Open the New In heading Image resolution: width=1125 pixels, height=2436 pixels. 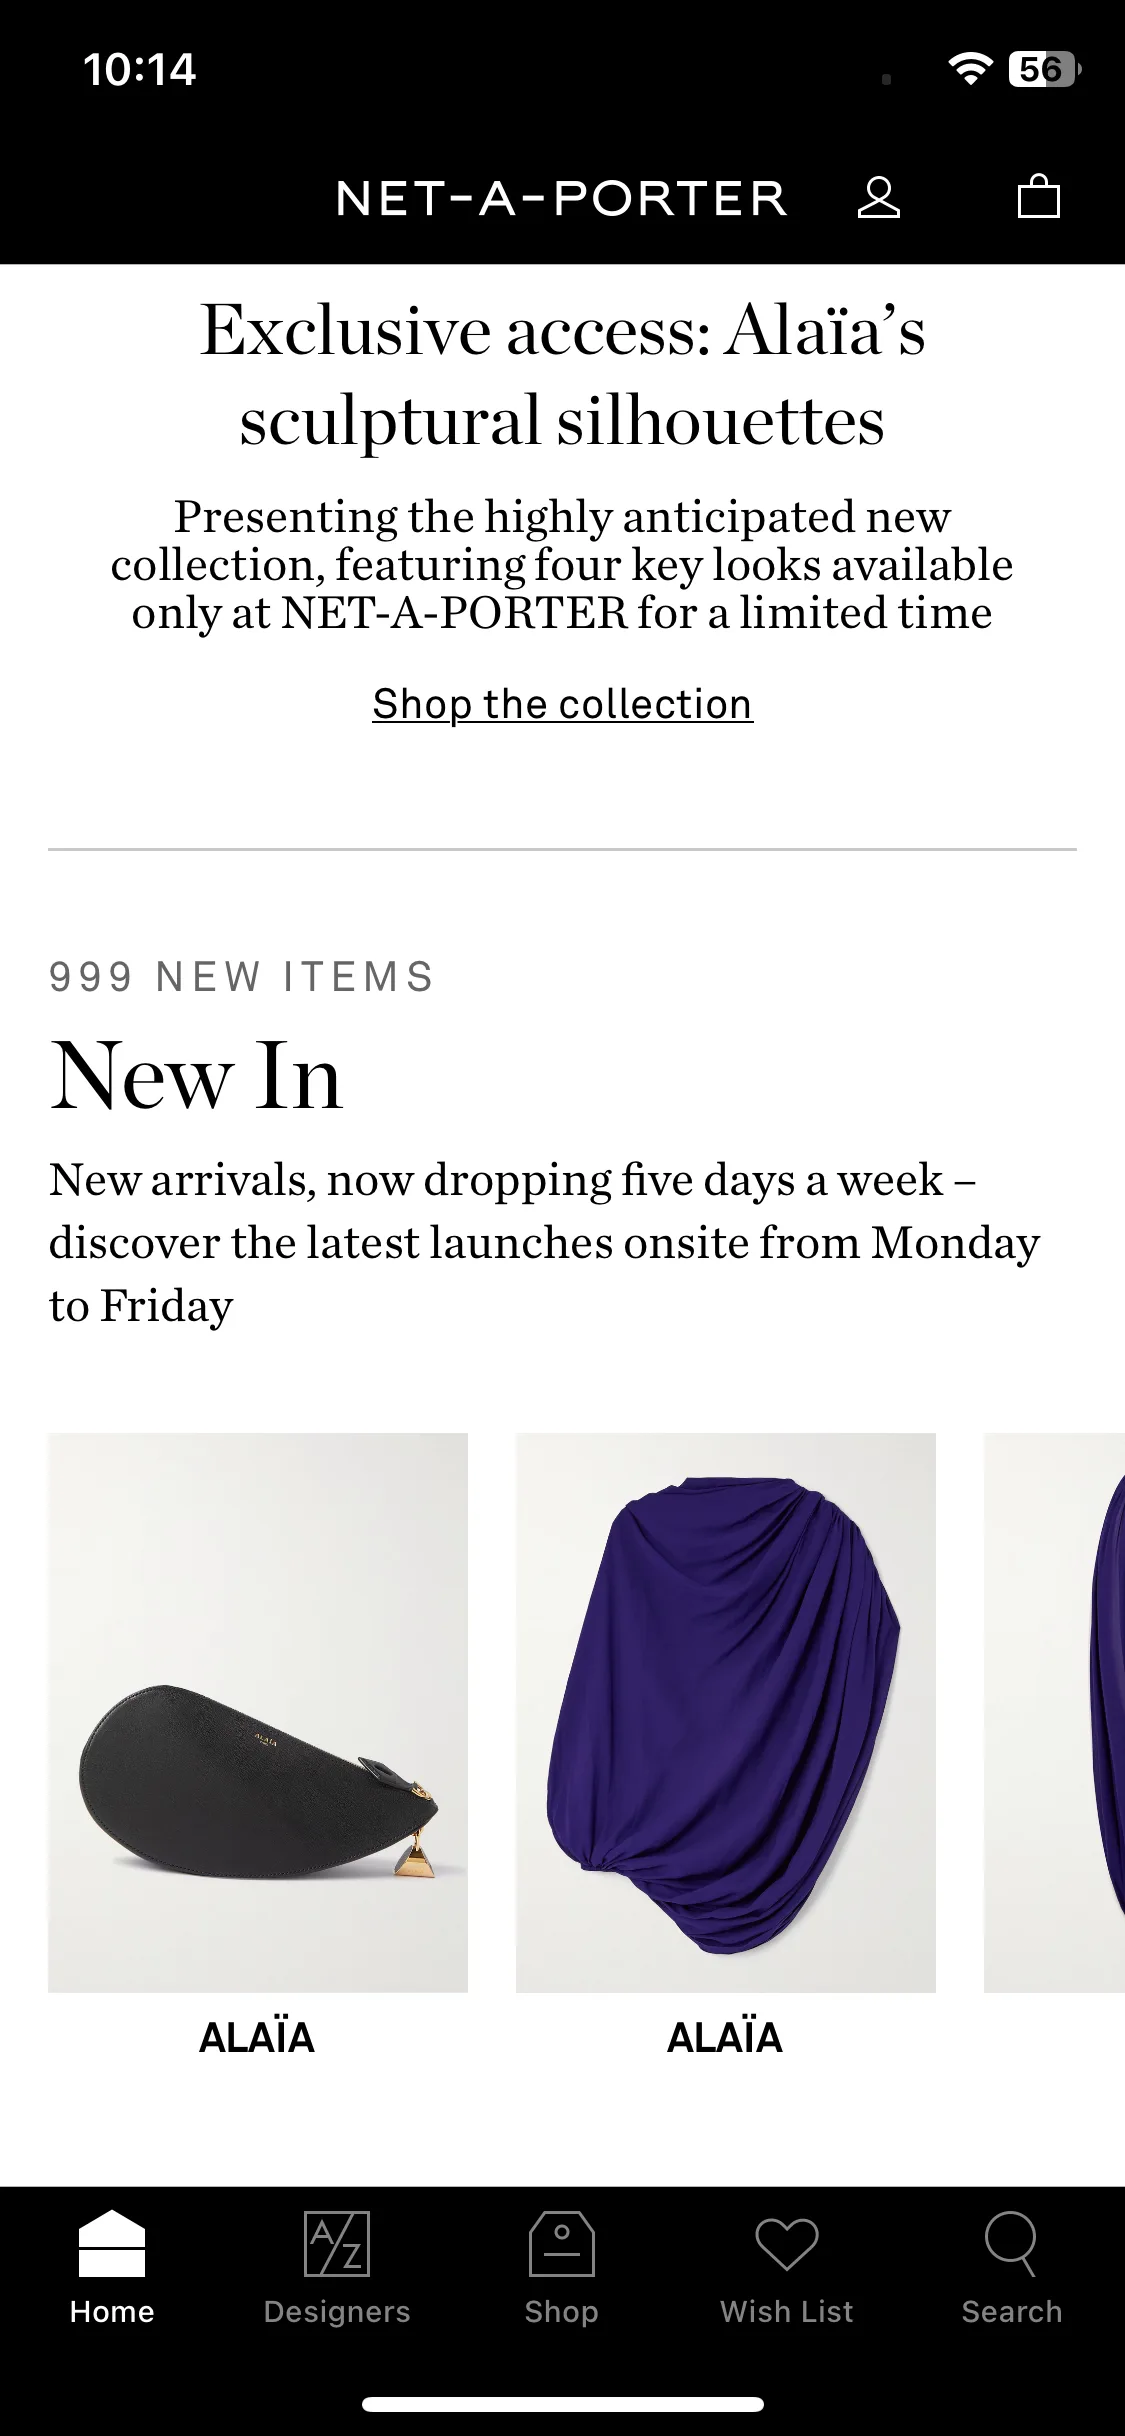point(196,1076)
